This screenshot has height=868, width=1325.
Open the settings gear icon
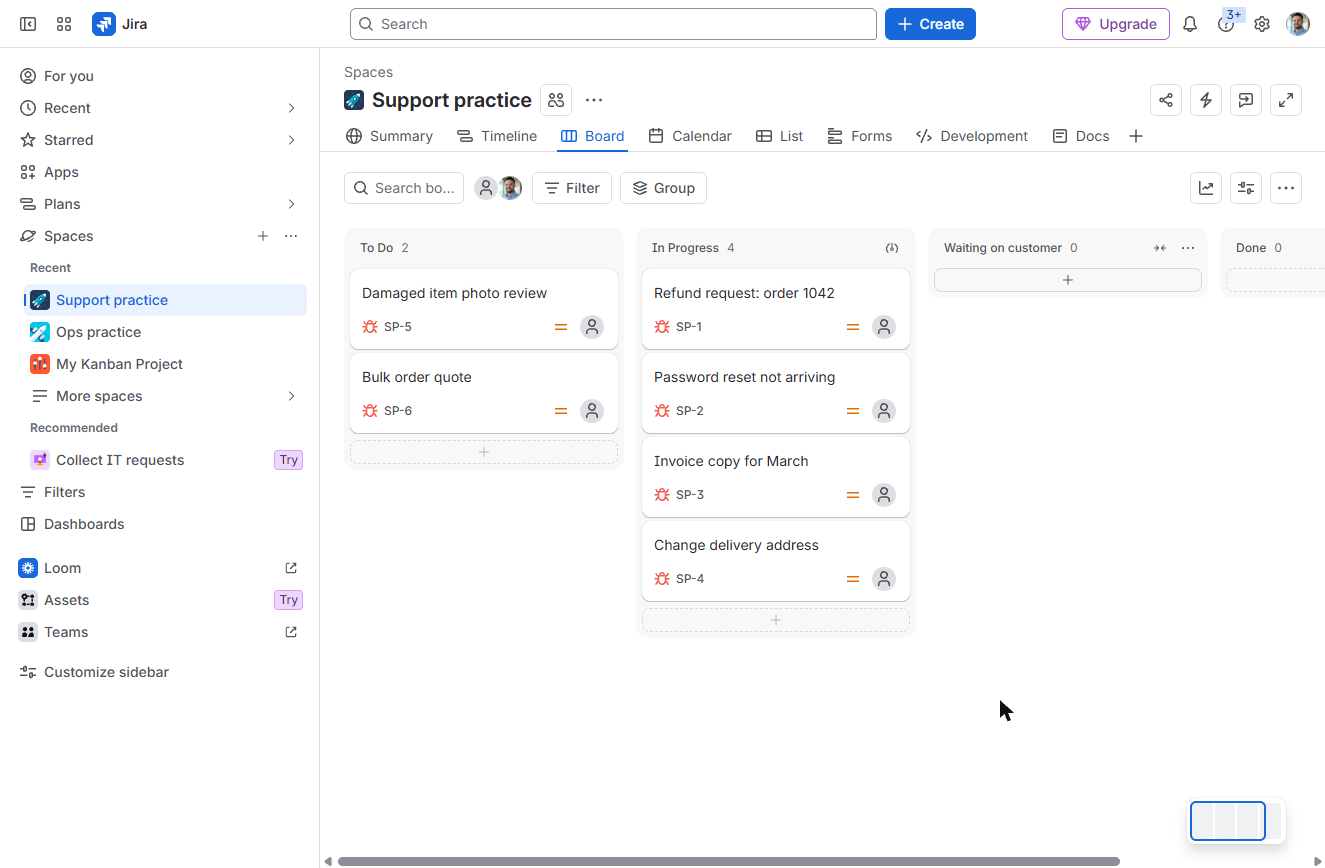click(1262, 24)
